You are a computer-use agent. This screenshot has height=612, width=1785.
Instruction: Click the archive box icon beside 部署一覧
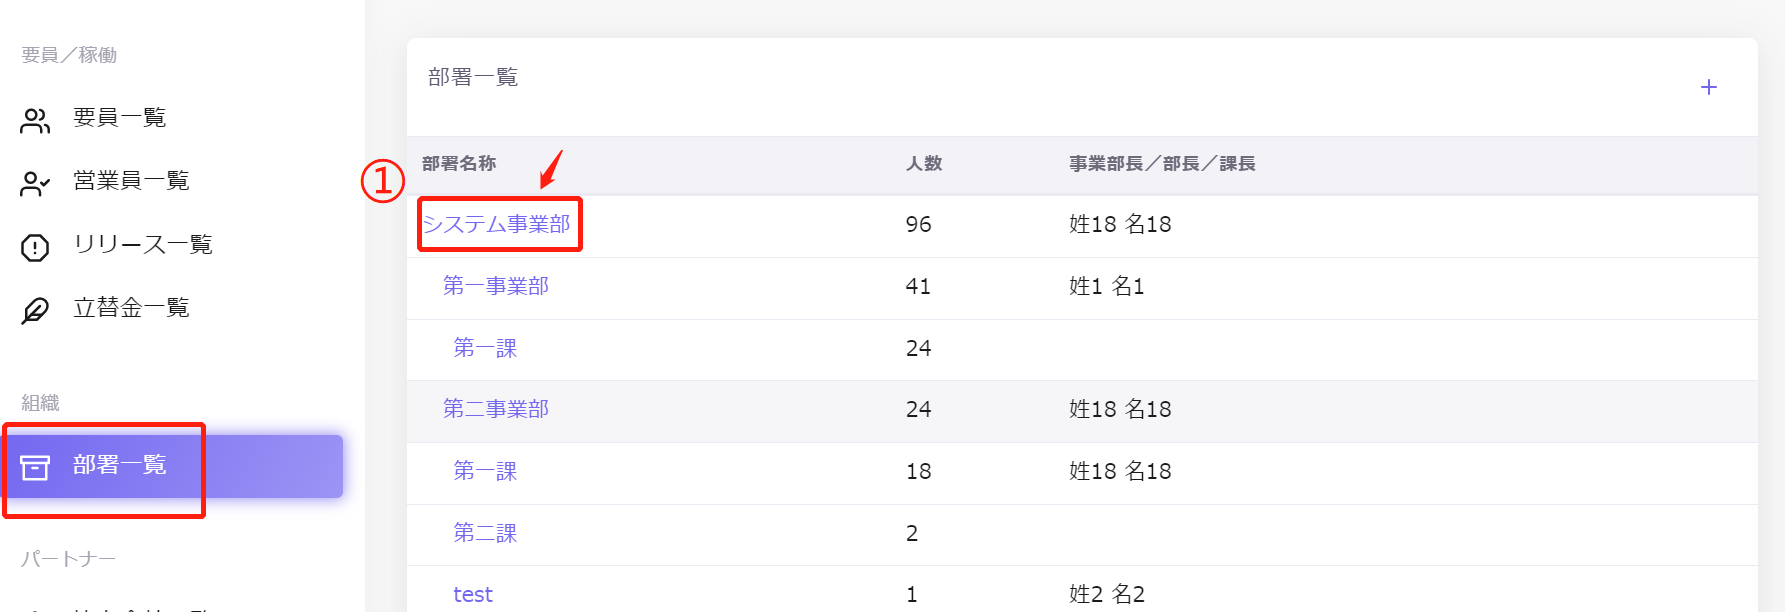[35, 467]
